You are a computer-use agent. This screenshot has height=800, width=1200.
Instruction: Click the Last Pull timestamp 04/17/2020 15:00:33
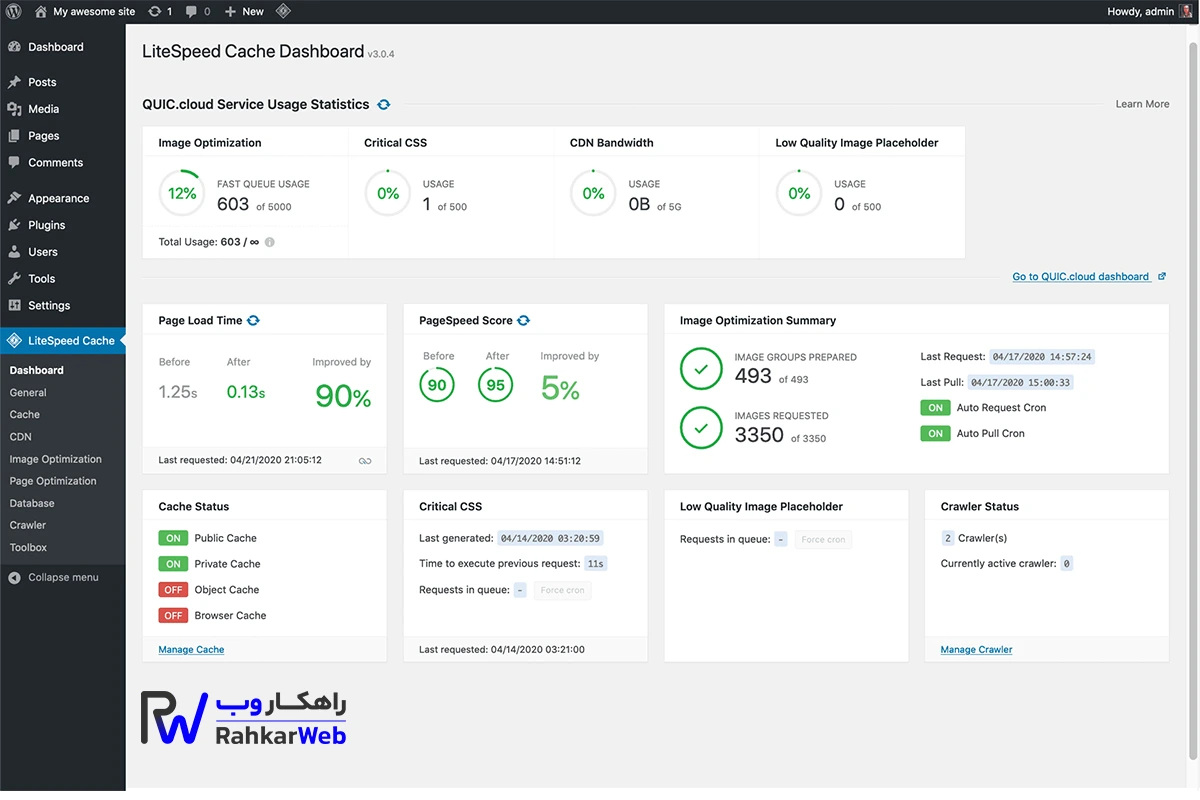tap(1020, 383)
